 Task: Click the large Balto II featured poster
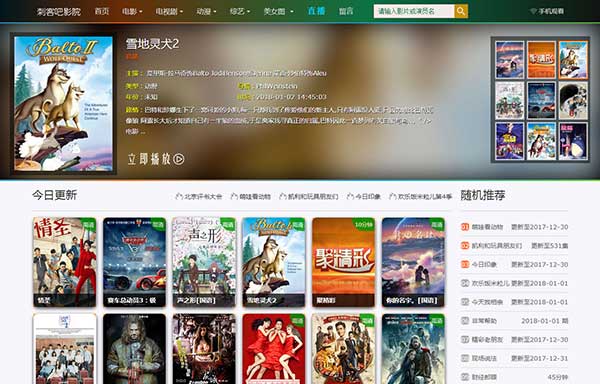[64, 104]
